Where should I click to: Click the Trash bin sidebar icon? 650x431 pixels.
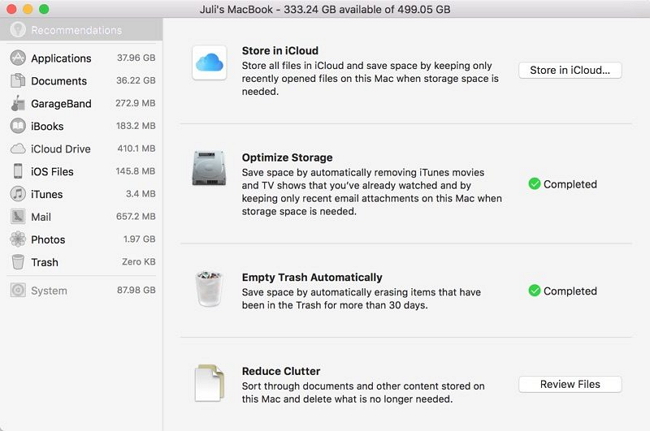(18, 262)
